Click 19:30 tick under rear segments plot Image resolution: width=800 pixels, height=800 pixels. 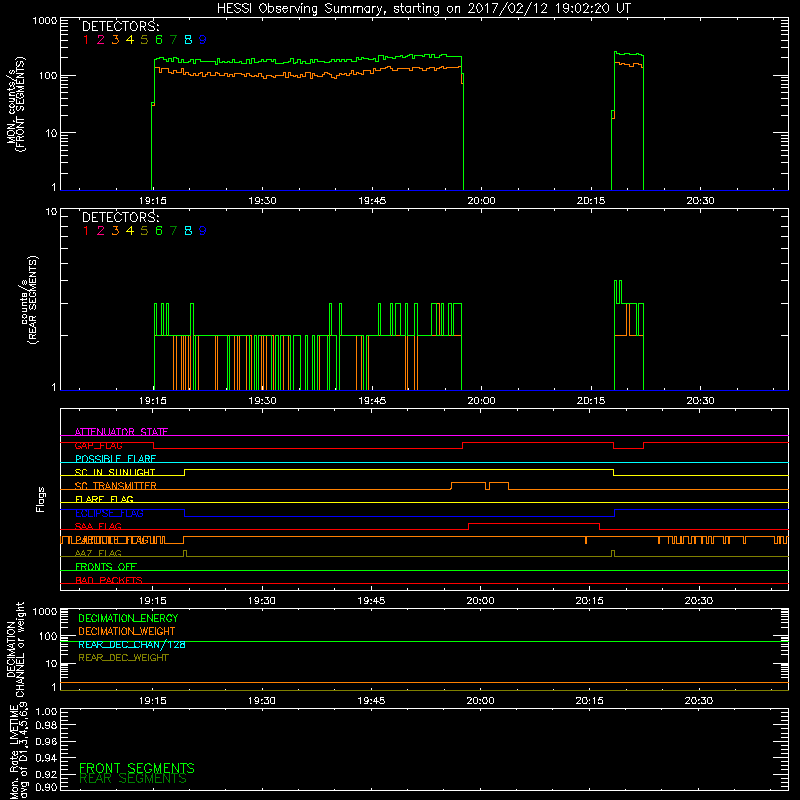point(262,401)
